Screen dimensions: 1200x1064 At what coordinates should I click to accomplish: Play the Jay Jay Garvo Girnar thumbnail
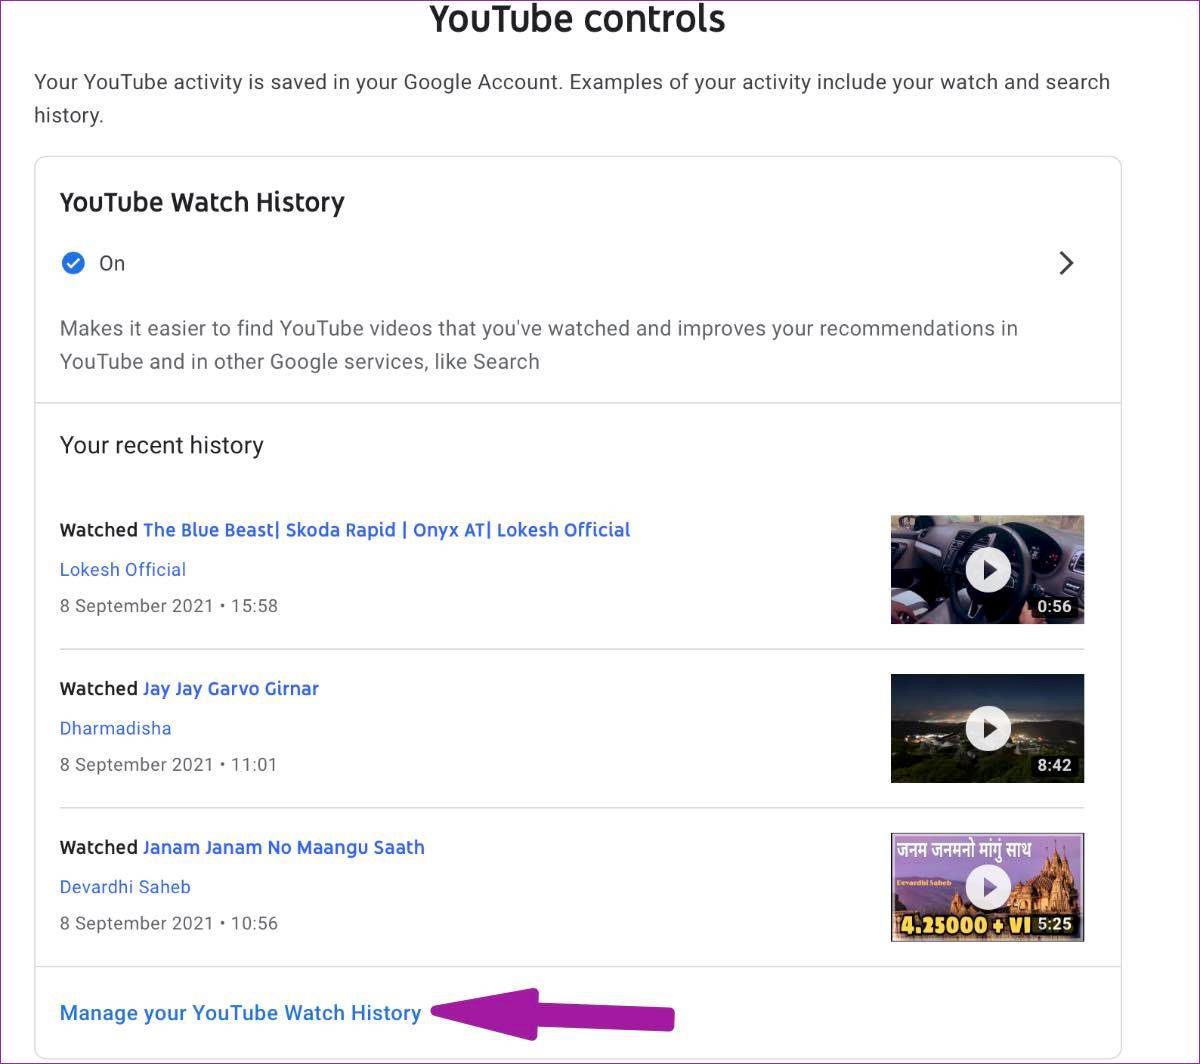coord(987,728)
